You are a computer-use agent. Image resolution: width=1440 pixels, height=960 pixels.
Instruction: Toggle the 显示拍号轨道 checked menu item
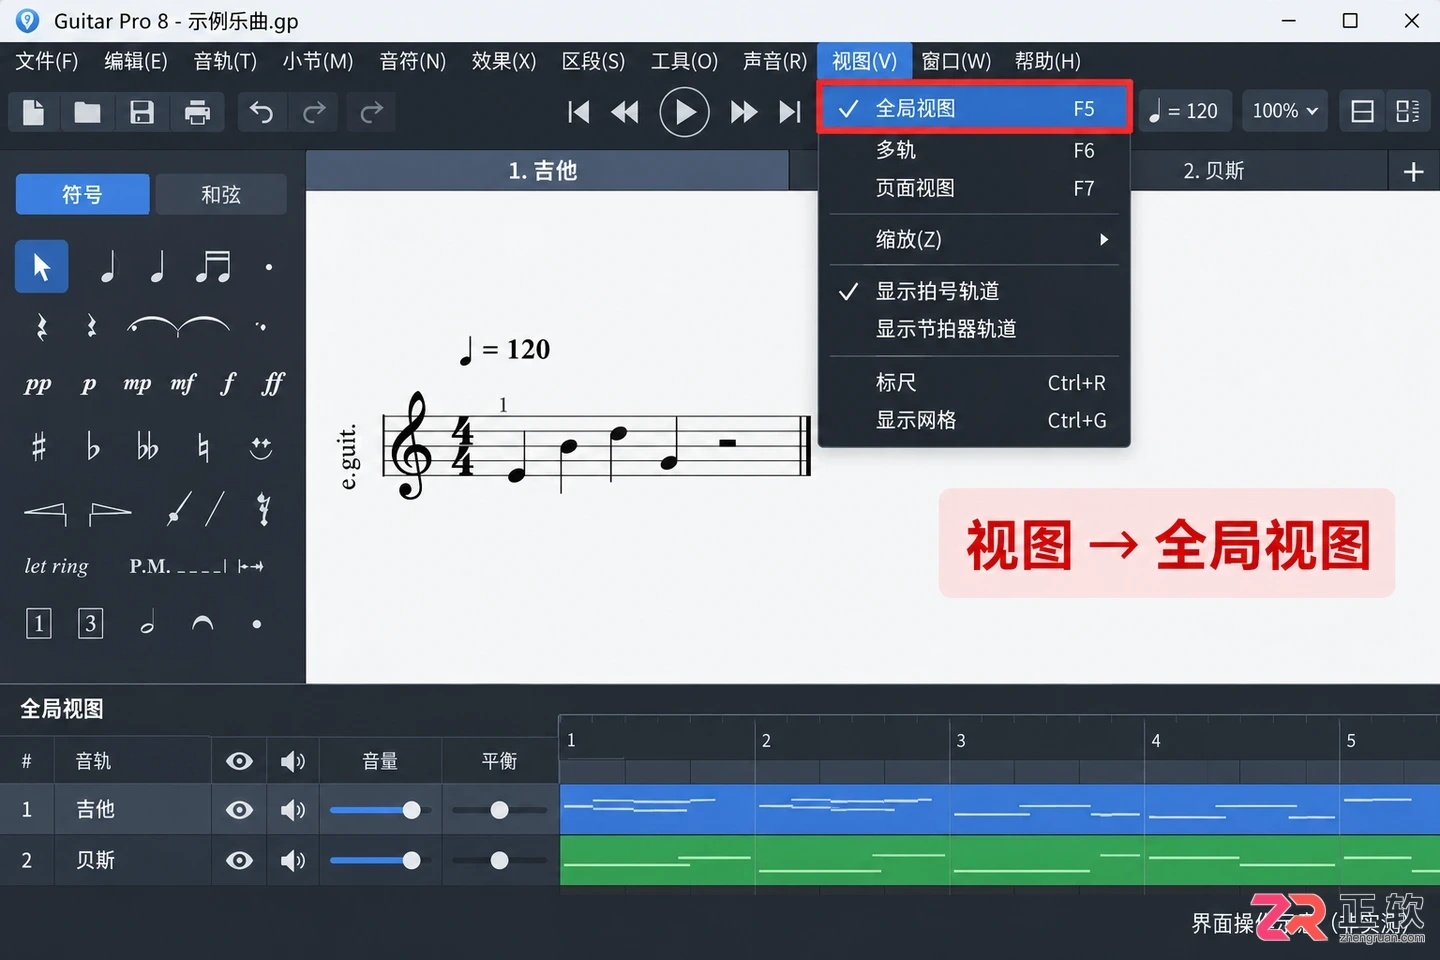[974, 291]
